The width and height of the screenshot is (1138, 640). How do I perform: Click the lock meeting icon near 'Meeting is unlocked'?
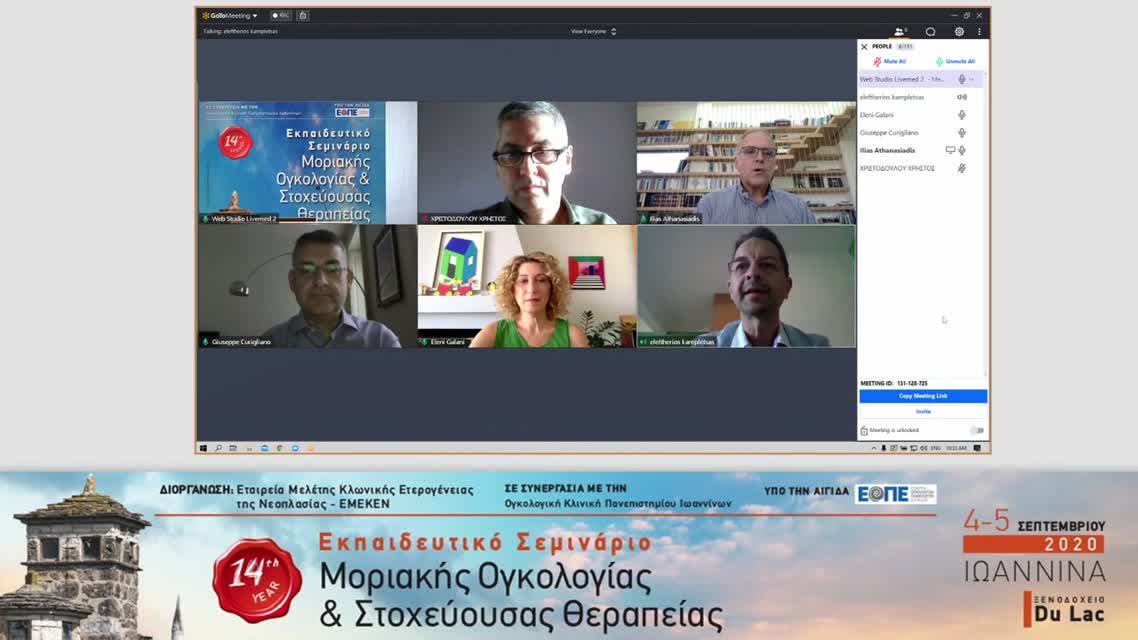point(864,430)
